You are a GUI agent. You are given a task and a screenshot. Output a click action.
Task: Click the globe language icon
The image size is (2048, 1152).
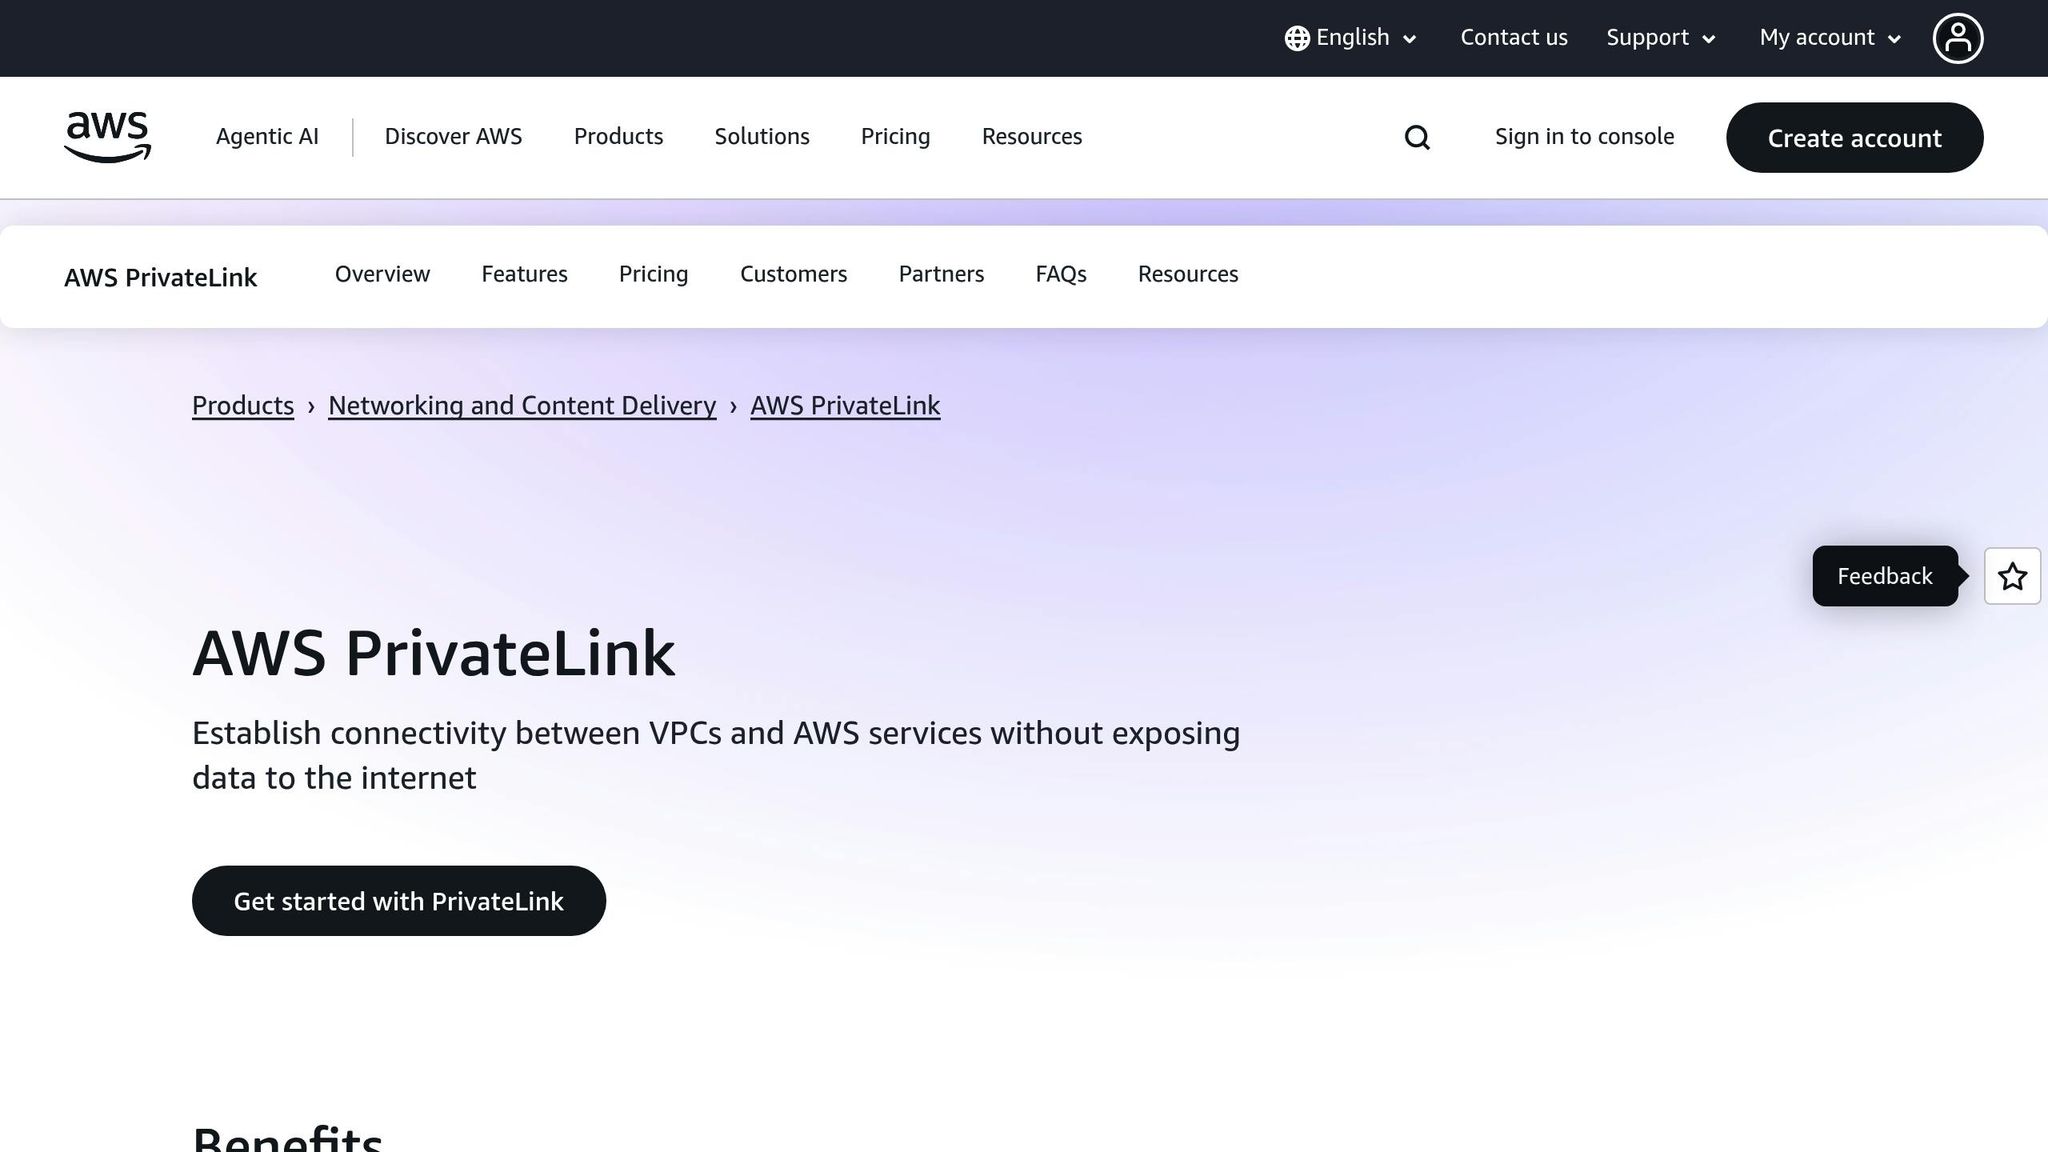tap(1297, 38)
